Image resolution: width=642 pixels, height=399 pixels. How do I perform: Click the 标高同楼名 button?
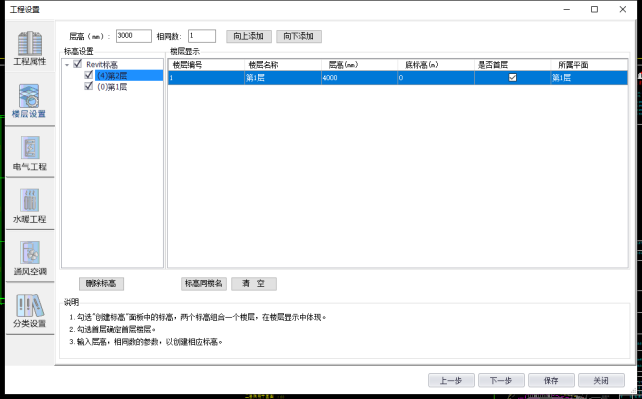click(x=203, y=284)
